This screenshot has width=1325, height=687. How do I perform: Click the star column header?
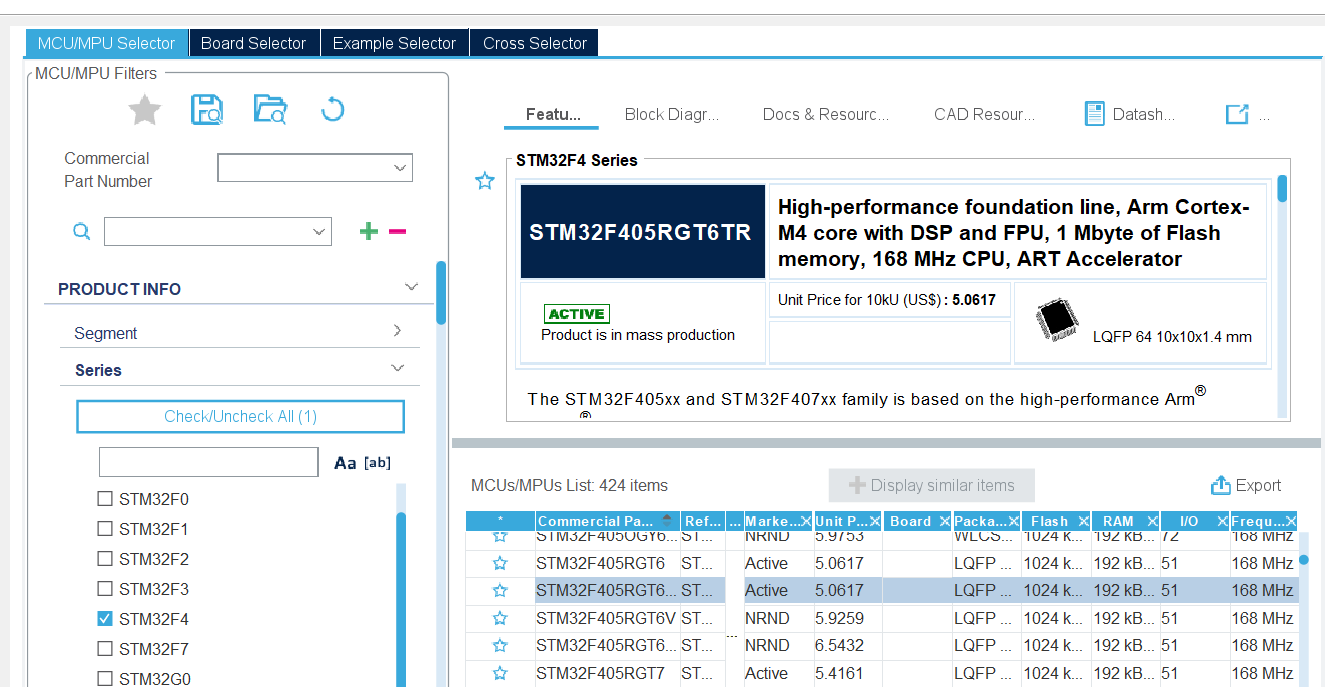(x=500, y=521)
